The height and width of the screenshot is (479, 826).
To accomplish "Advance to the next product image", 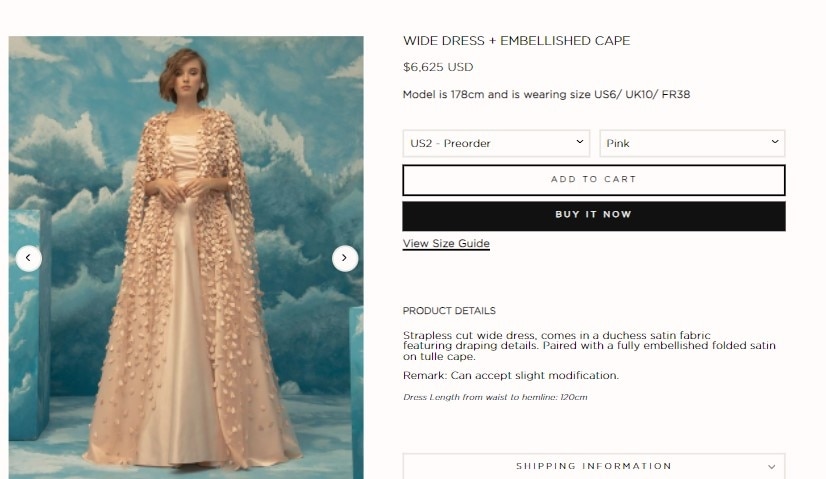I will [345, 258].
